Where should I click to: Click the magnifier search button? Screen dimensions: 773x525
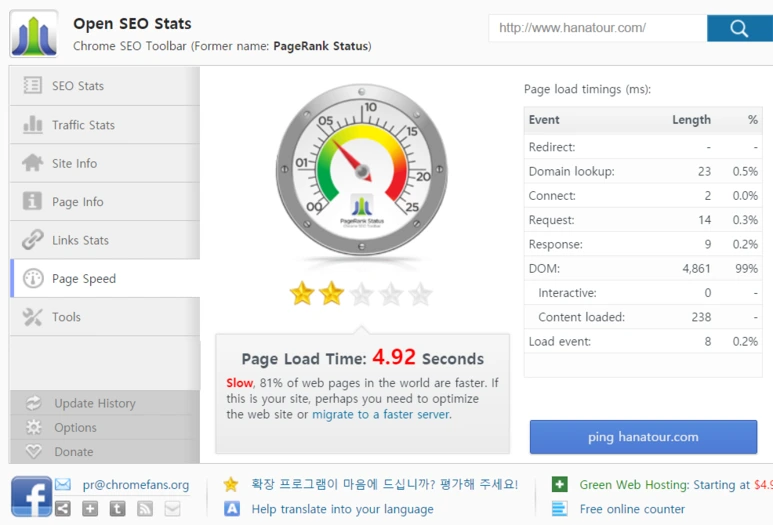739,28
